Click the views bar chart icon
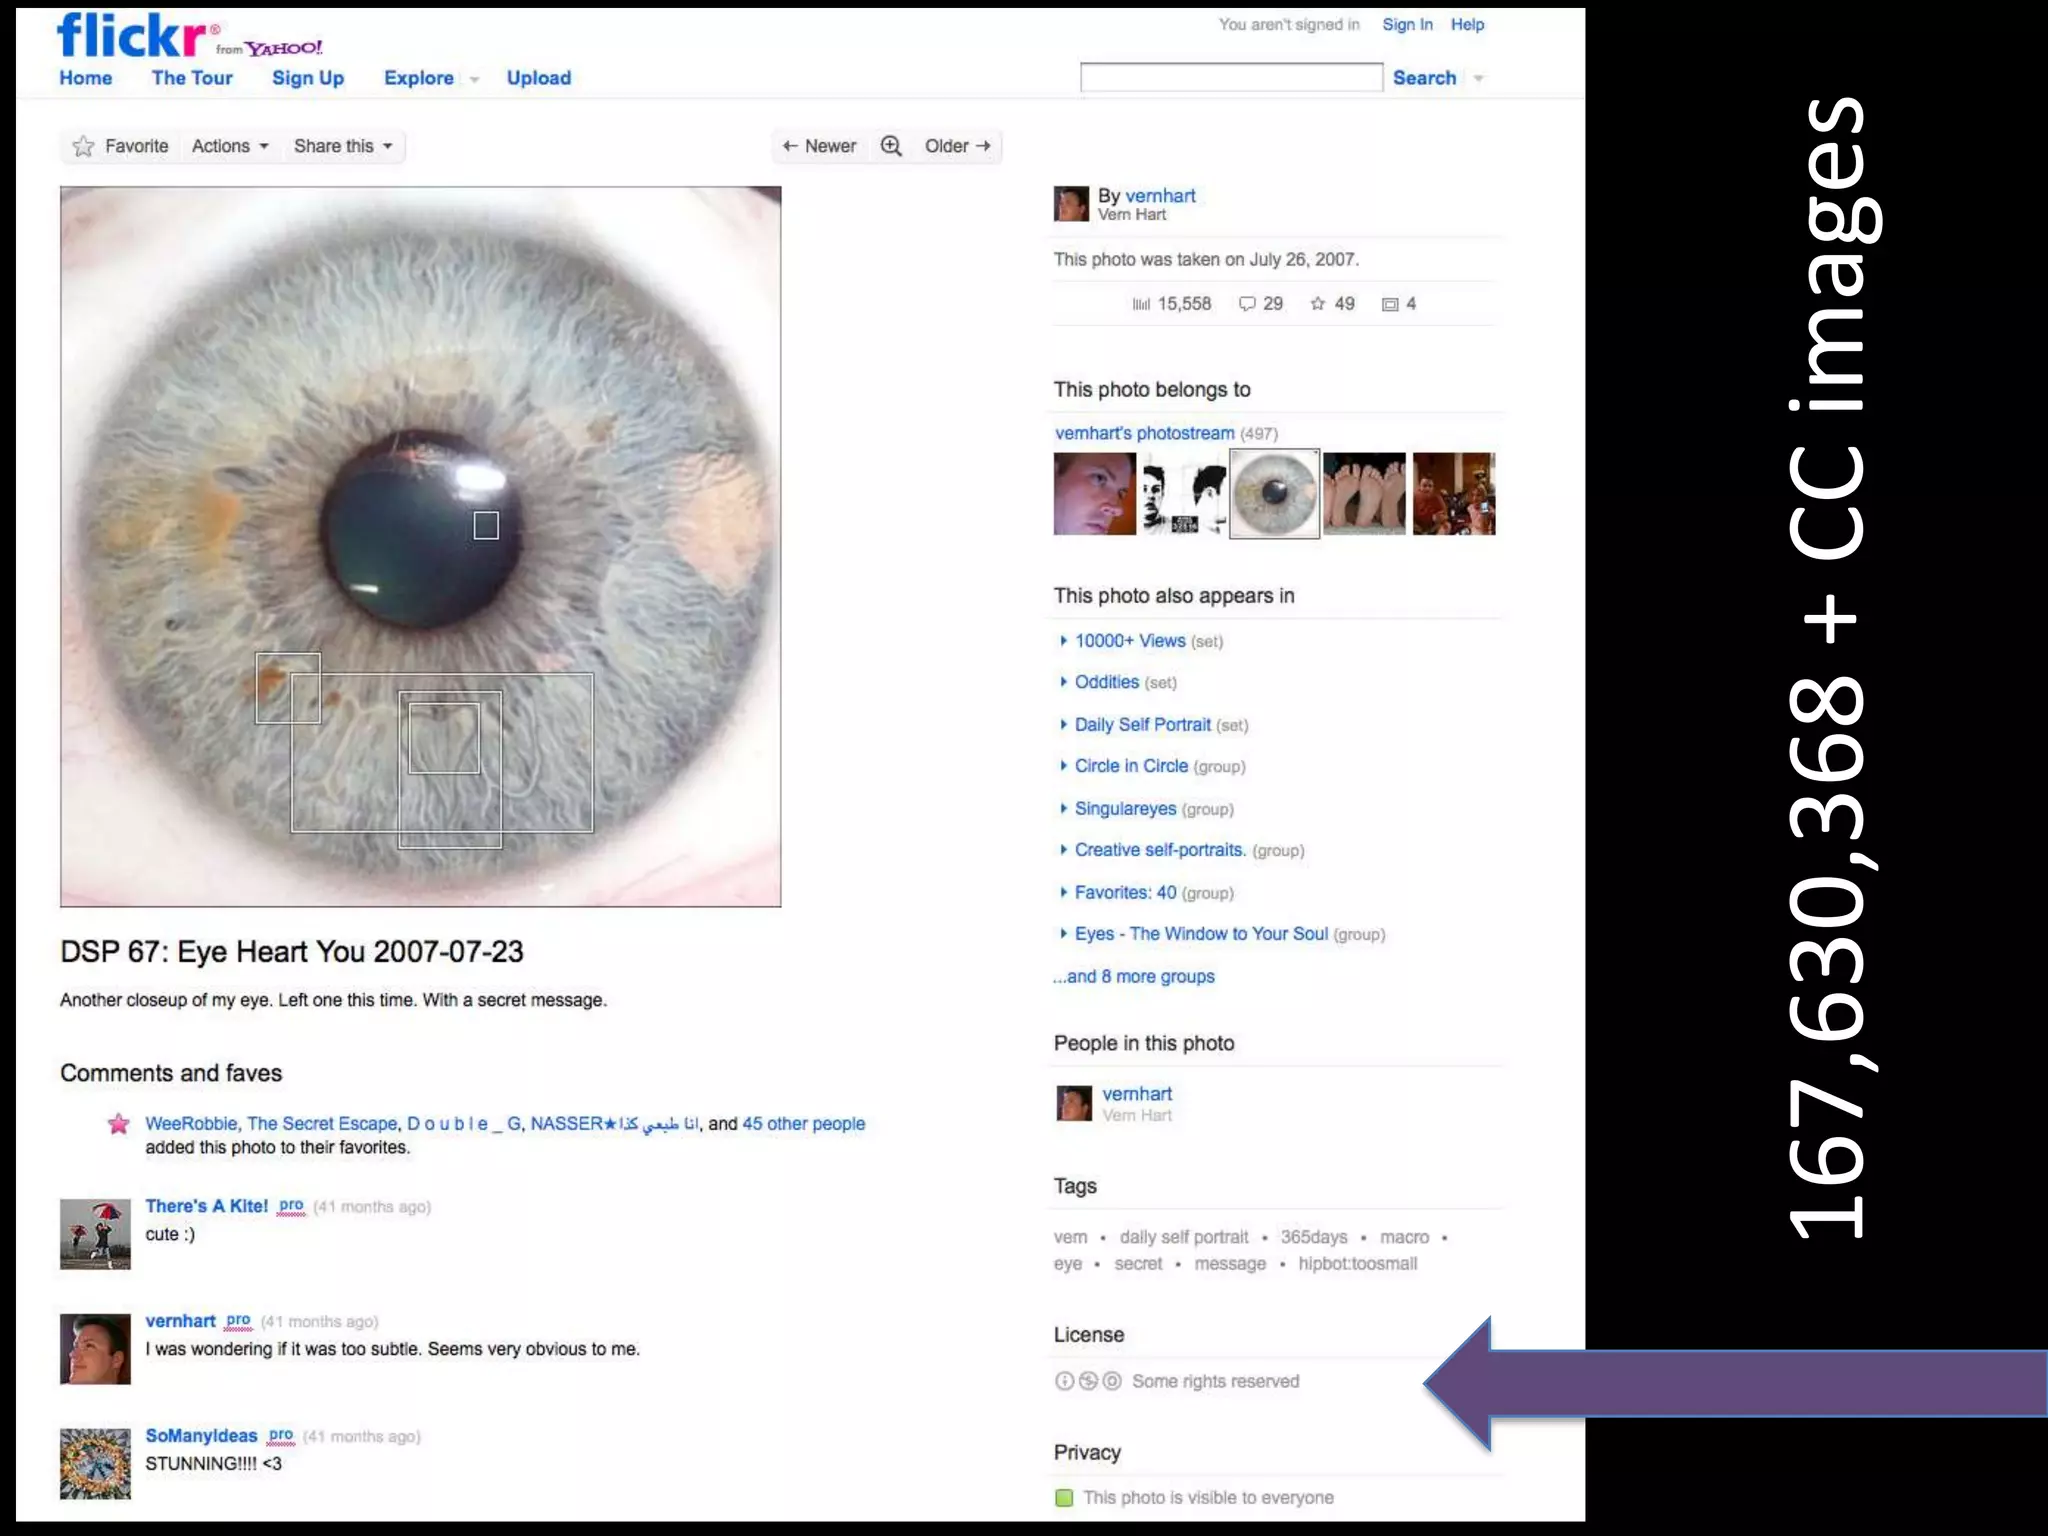This screenshot has width=2048, height=1536. [x=1141, y=304]
